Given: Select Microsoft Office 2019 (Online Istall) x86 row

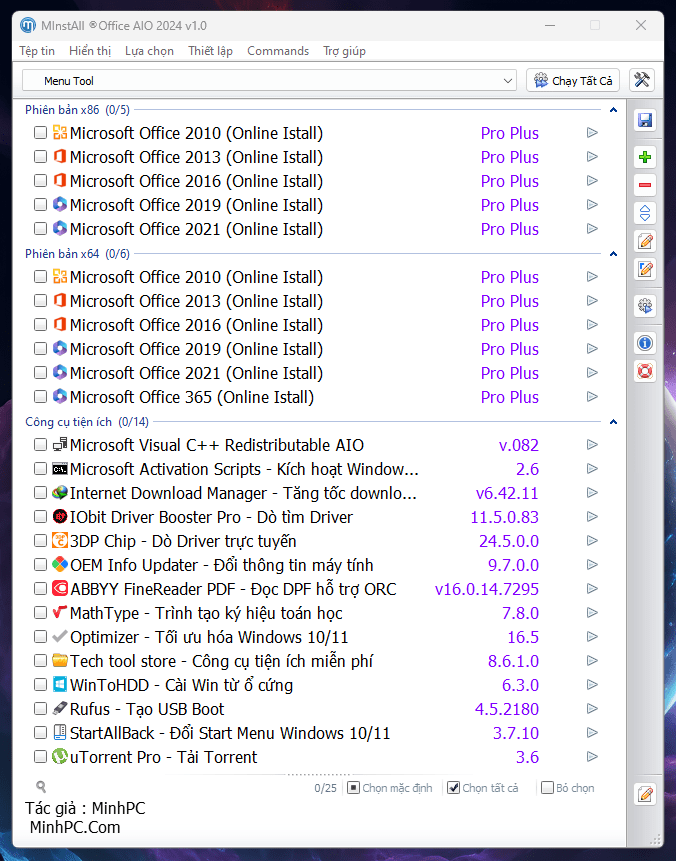Looking at the screenshot, I should coord(316,205).
